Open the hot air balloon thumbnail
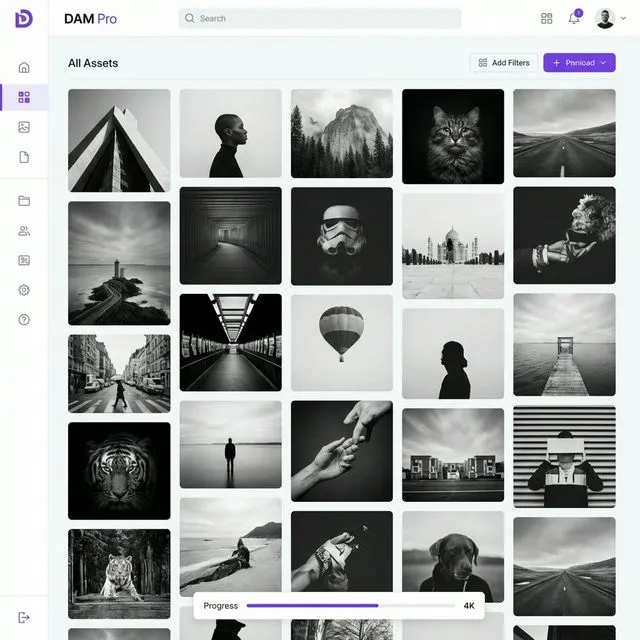This screenshot has height=640, width=640. (x=342, y=343)
